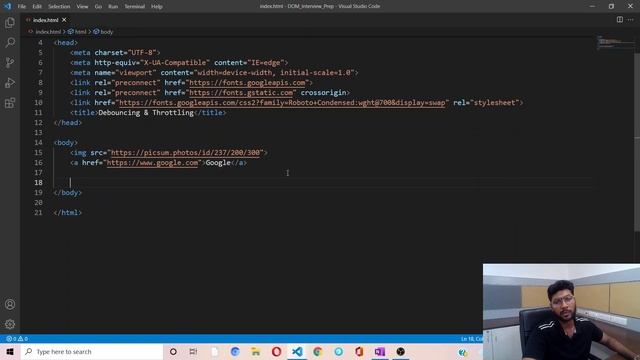Click the Ln 18 cursor position indicator
Screen dimensions: 640x360
pyautogui.click(x=472, y=339)
